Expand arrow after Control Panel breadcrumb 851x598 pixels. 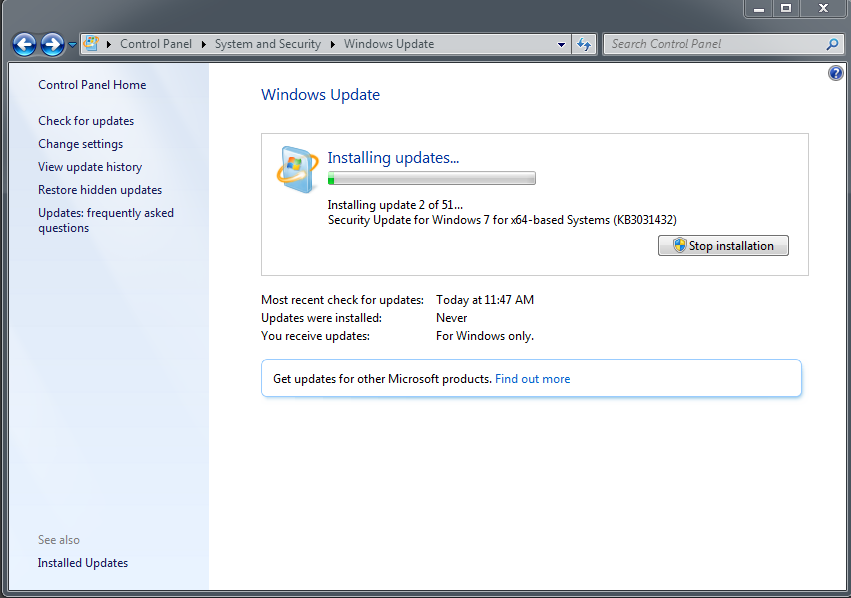[x=204, y=44]
